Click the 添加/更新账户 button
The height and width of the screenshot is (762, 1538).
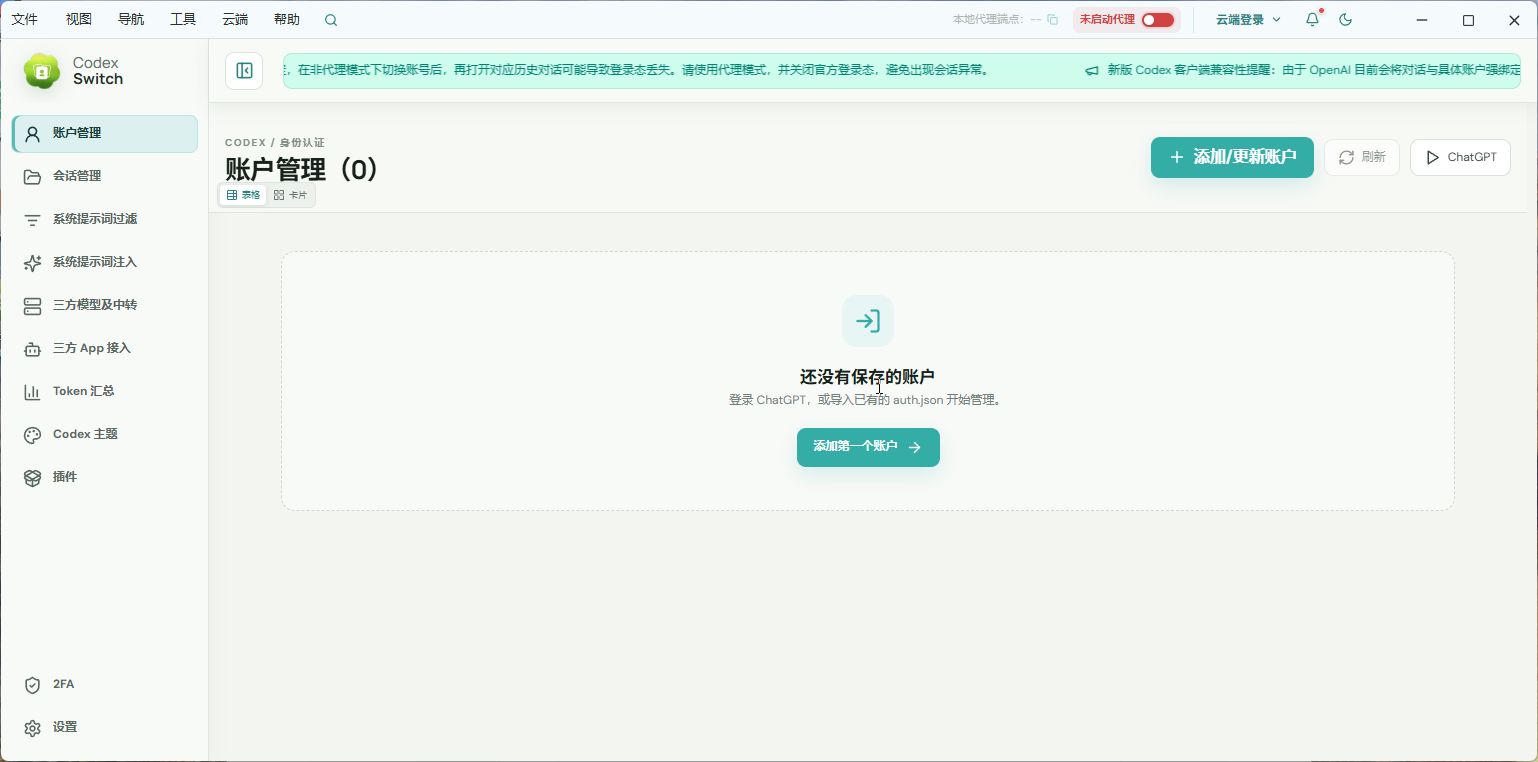(x=1232, y=157)
